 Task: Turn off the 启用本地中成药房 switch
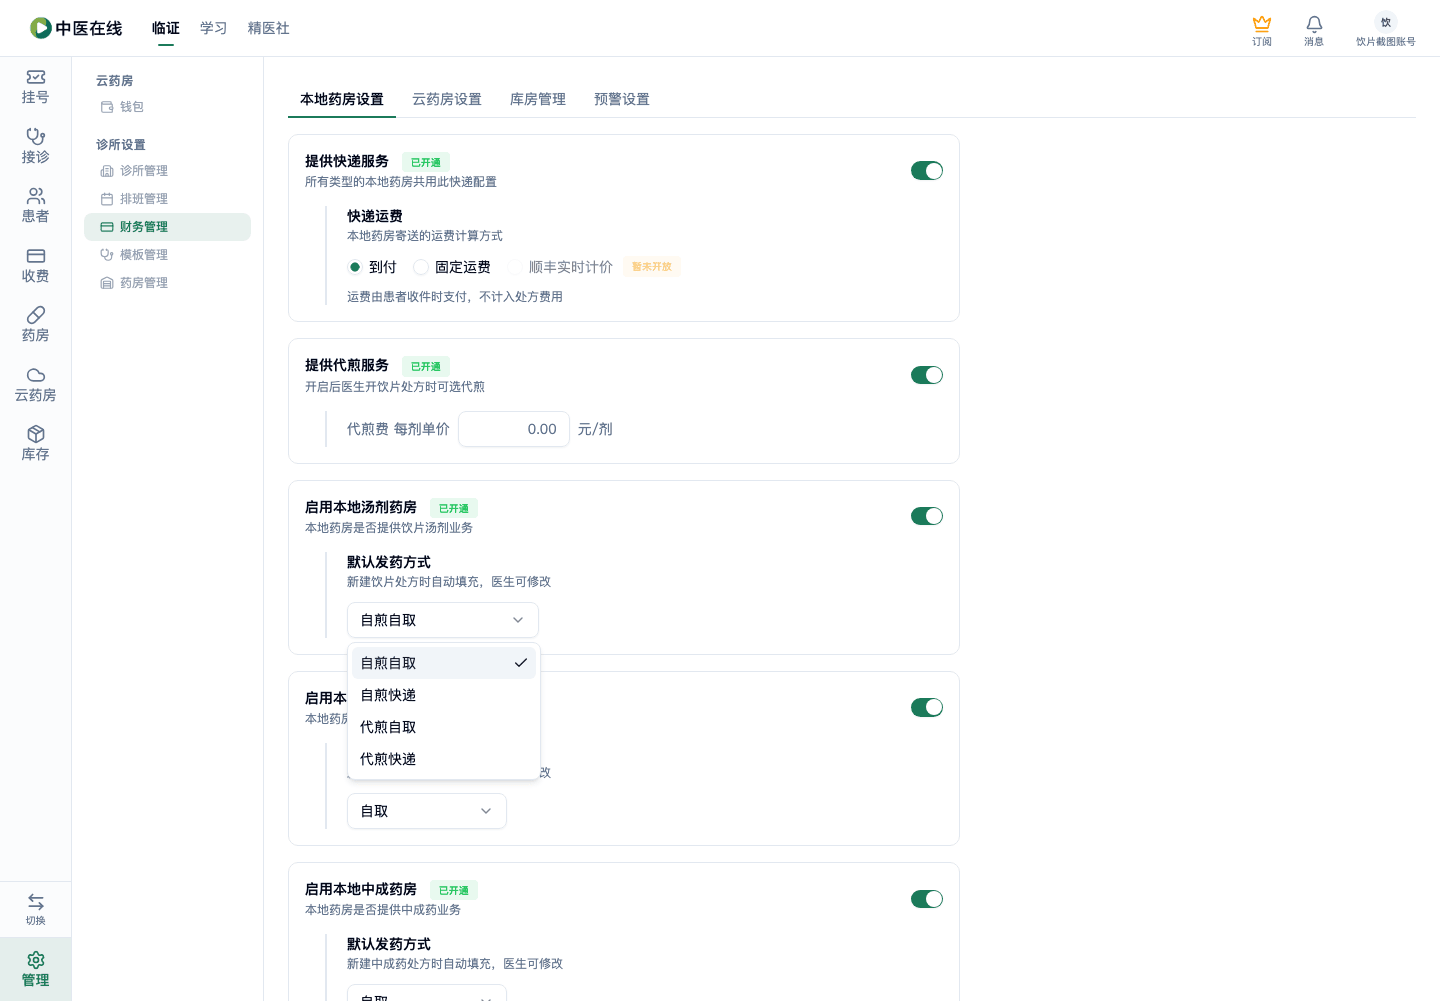pos(927,899)
